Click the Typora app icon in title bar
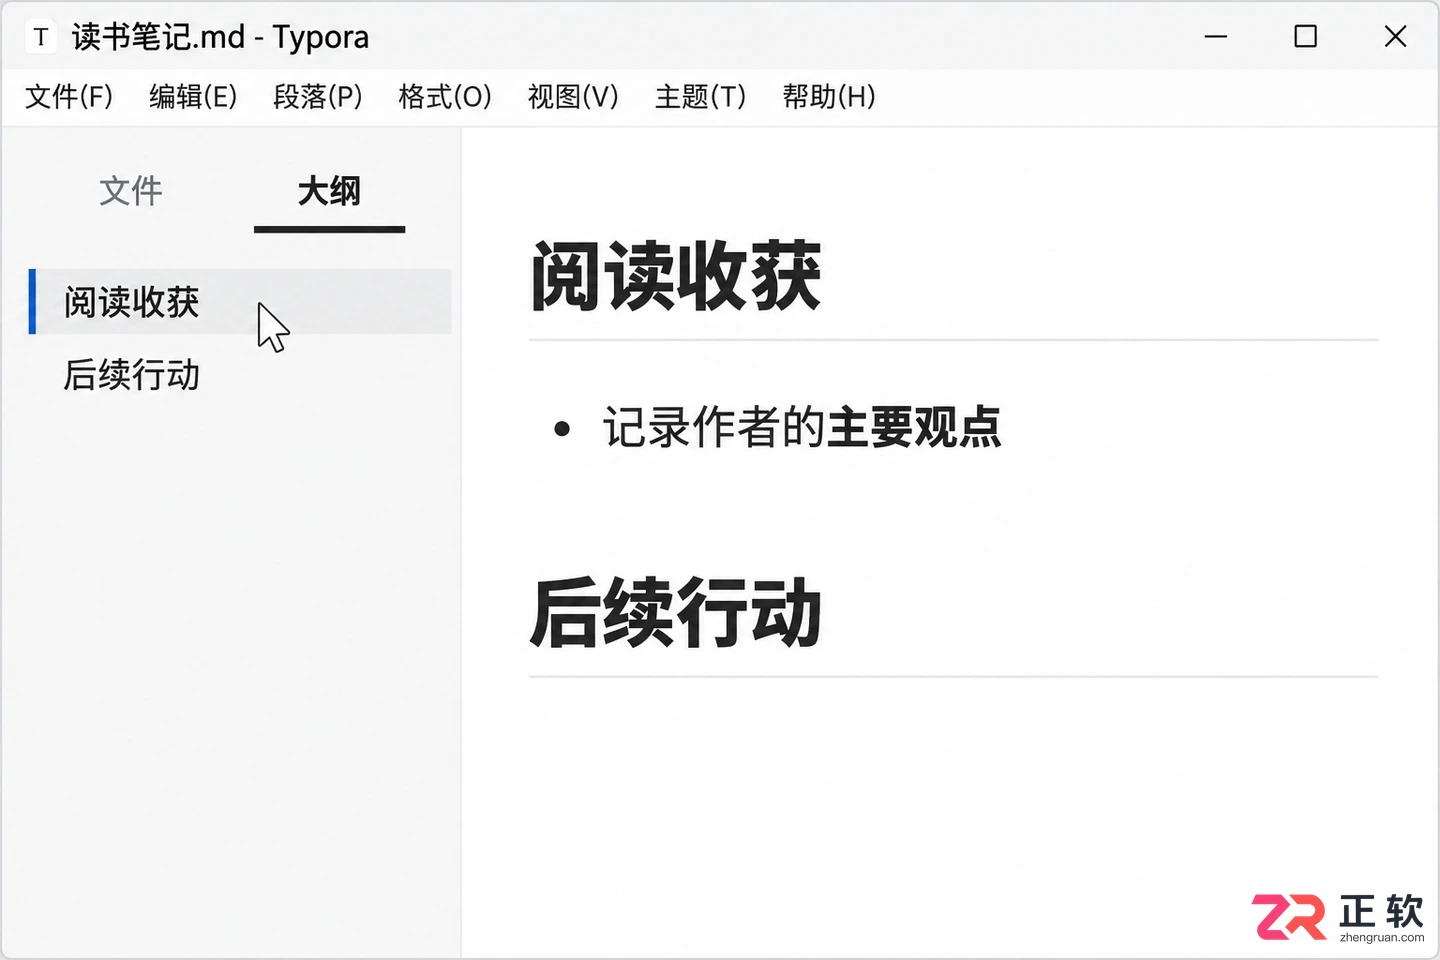1440x960 pixels. pyautogui.click(x=41, y=38)
